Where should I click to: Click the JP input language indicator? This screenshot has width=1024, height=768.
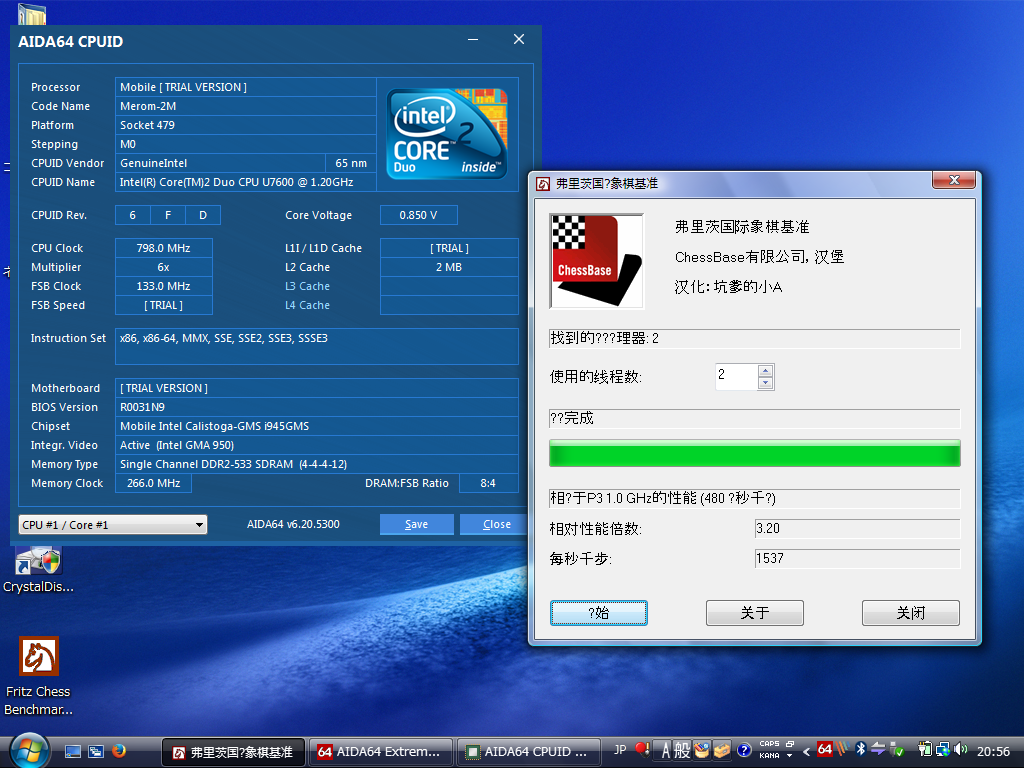[620, 750]
